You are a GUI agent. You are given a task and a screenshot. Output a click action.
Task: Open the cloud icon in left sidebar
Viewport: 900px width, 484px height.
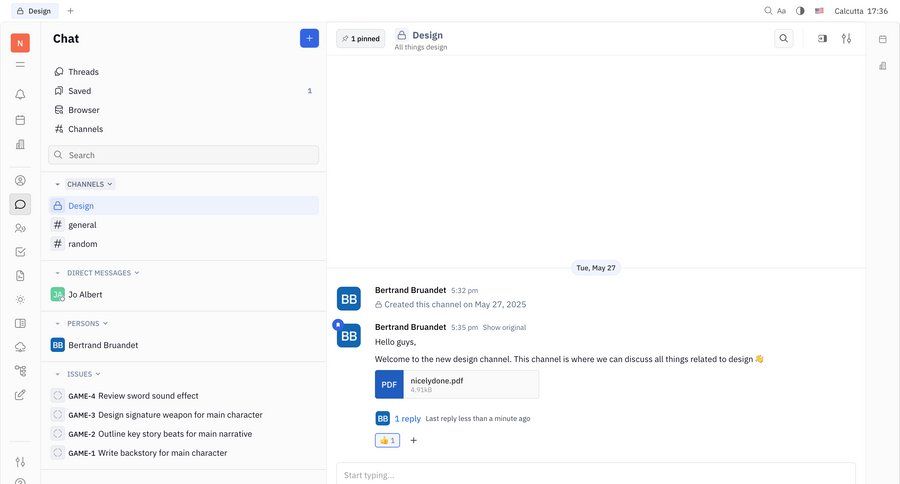coord(20,346)
